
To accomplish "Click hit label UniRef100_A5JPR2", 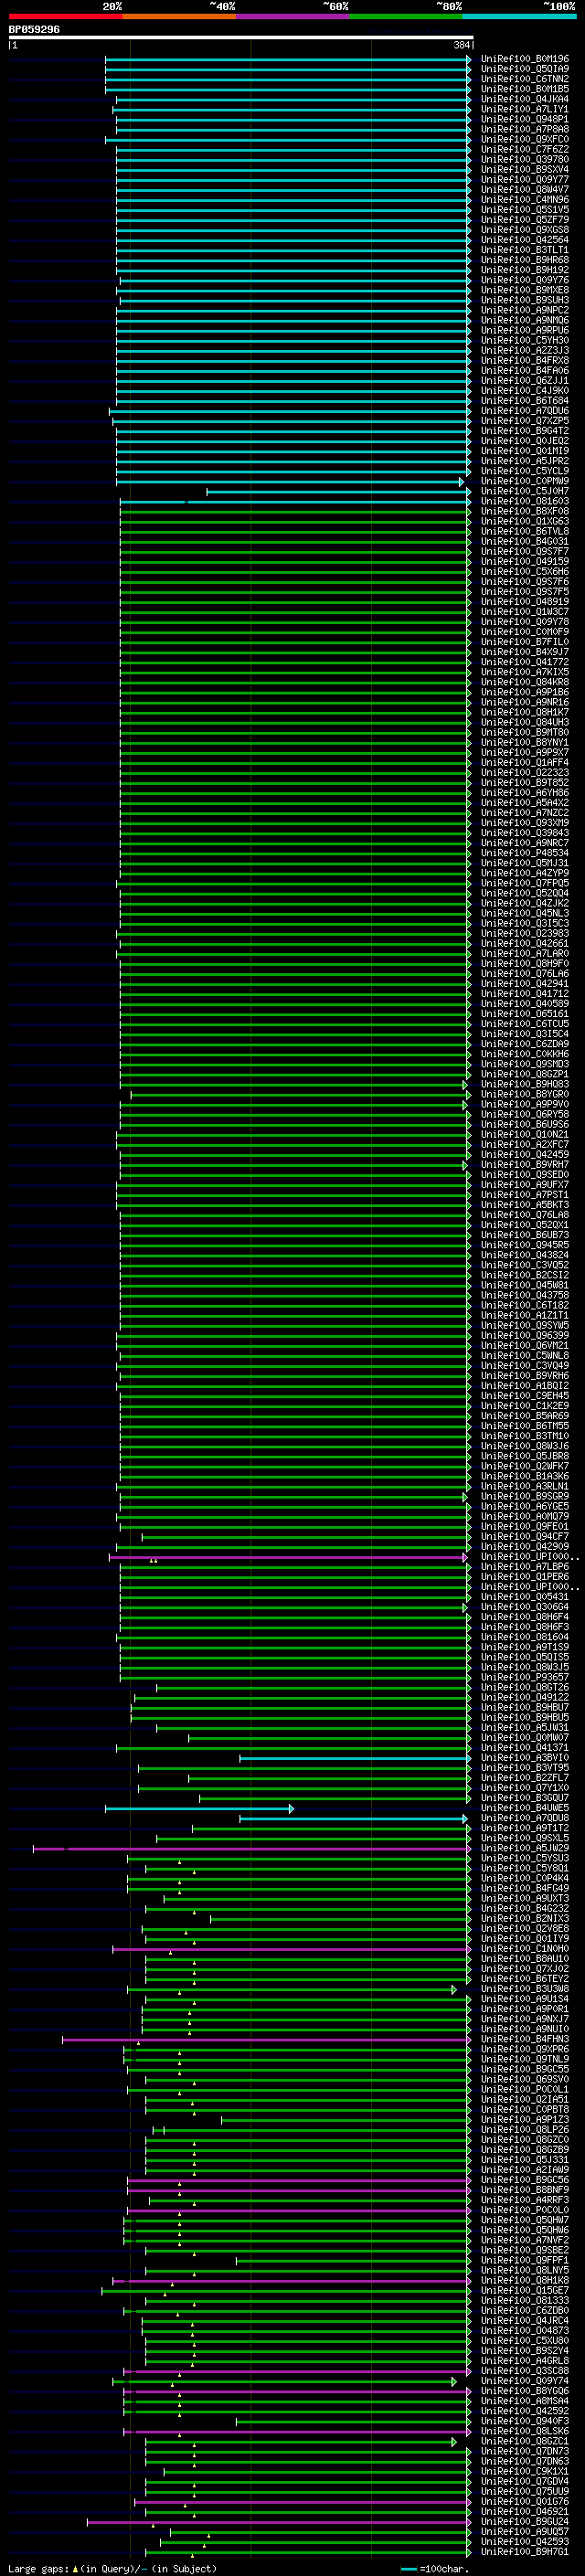I will [525, 461].
